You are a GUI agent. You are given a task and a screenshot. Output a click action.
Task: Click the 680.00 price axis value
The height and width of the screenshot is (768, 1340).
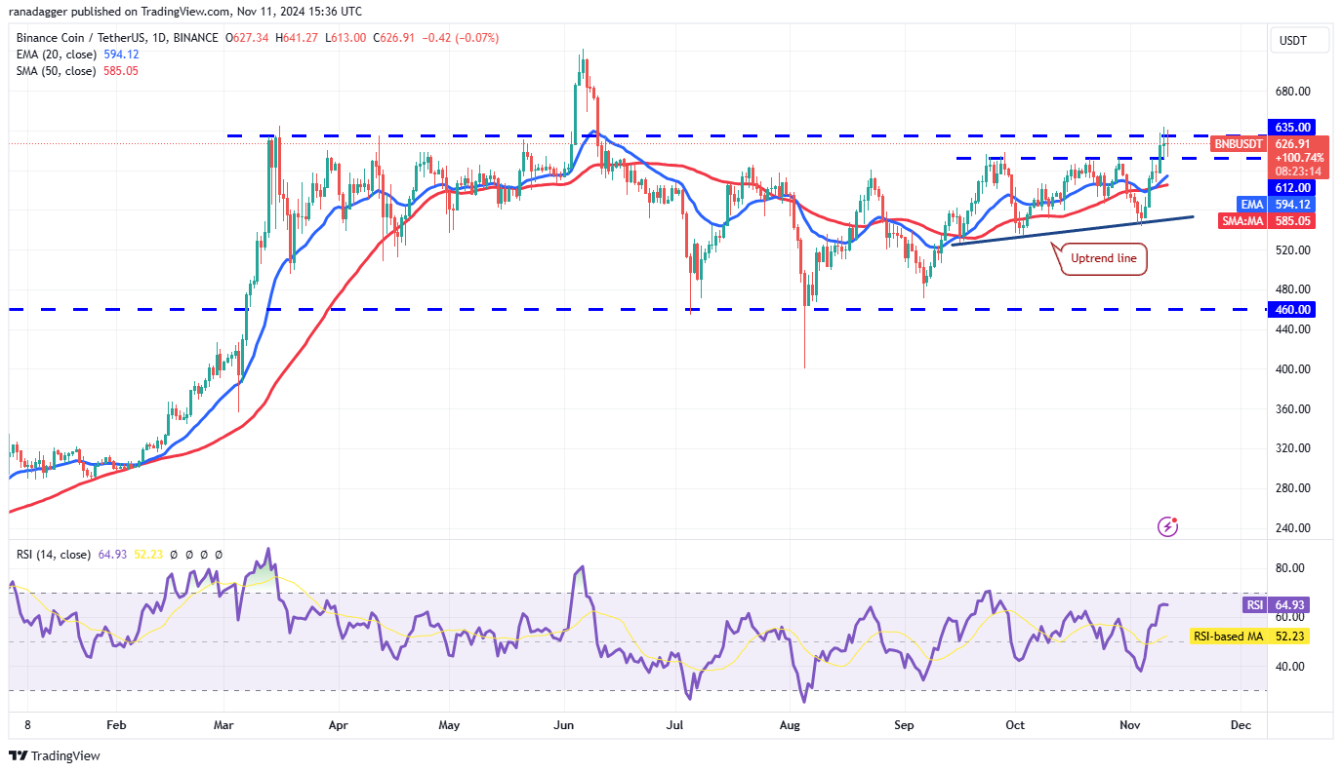pyautogui.click(x=1293, y=91)
